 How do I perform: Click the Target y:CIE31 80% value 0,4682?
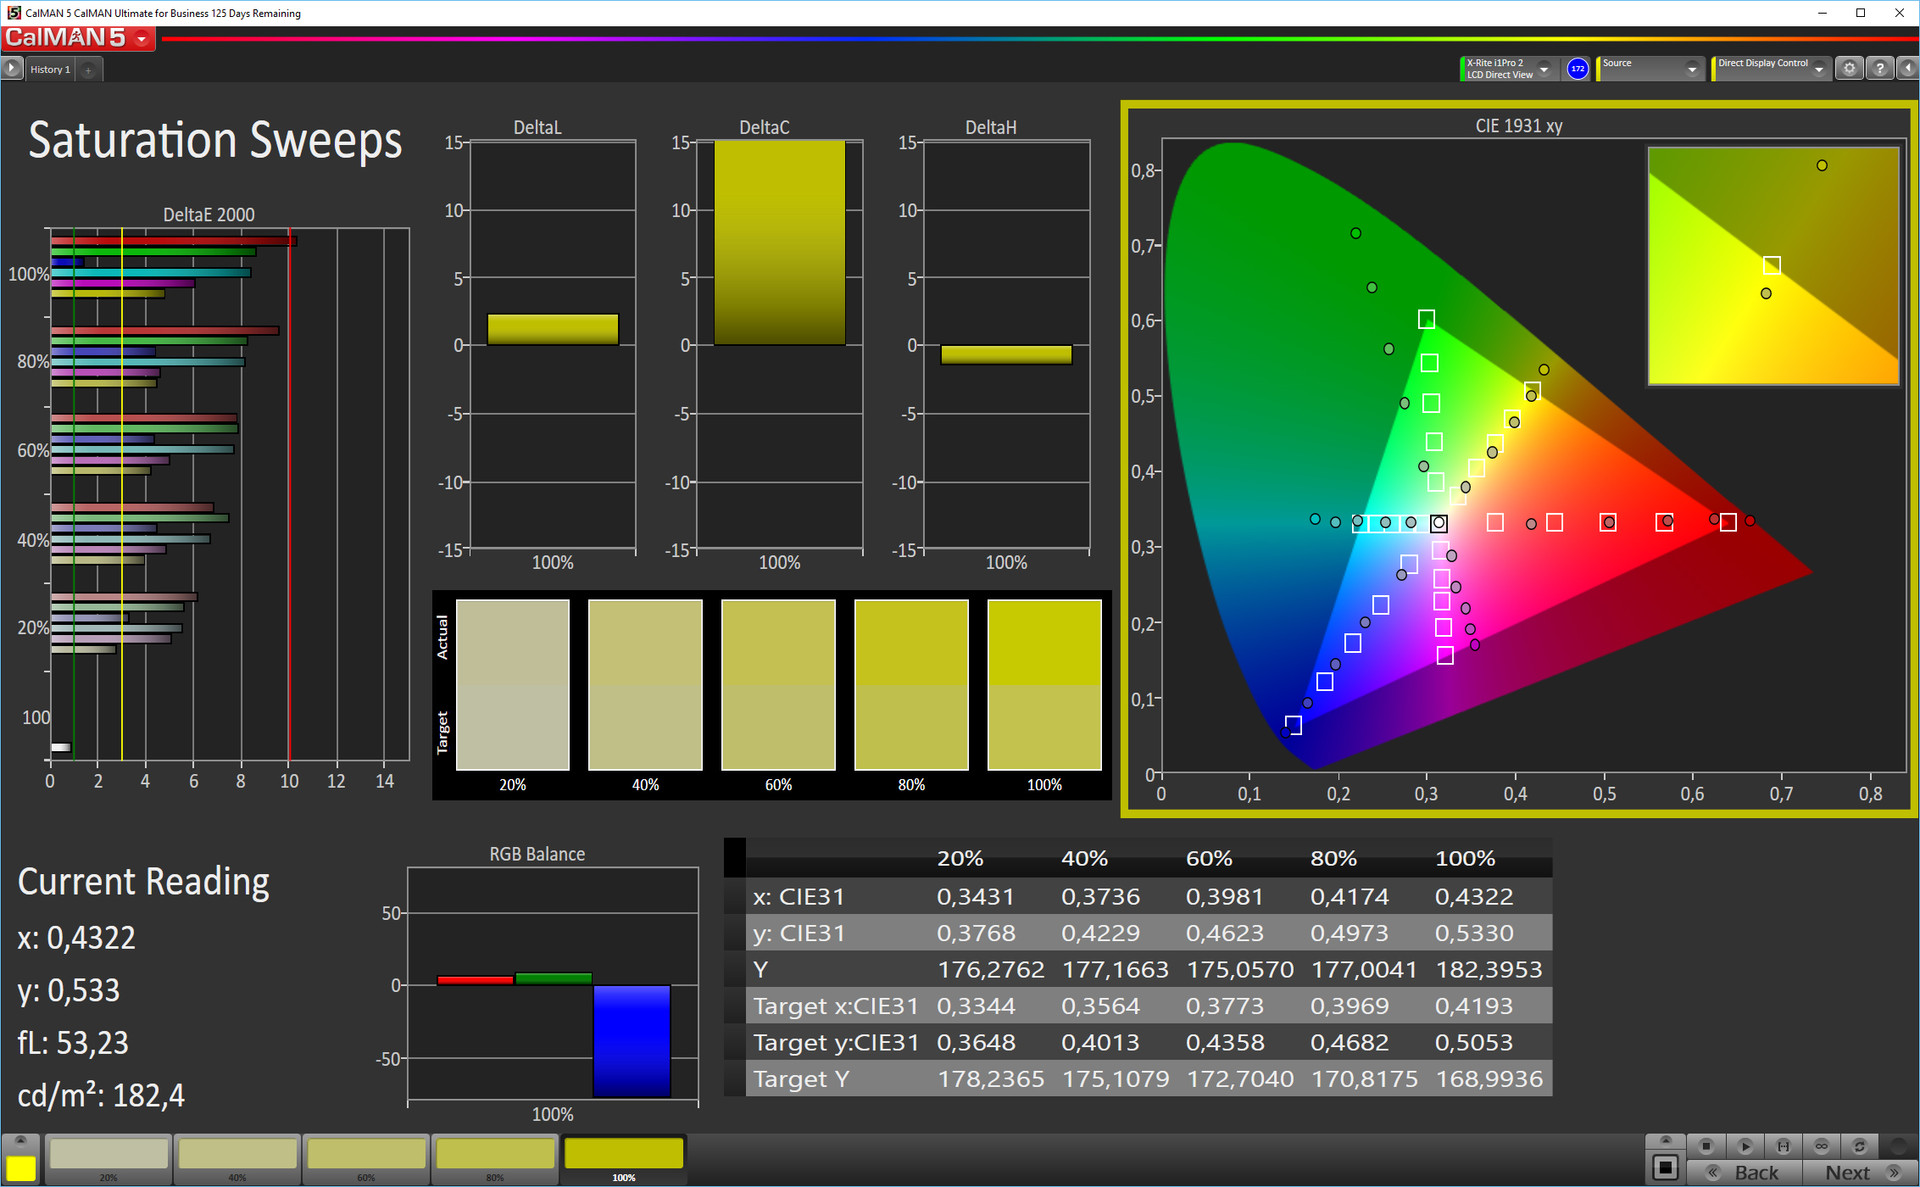click(1349, 1042)
